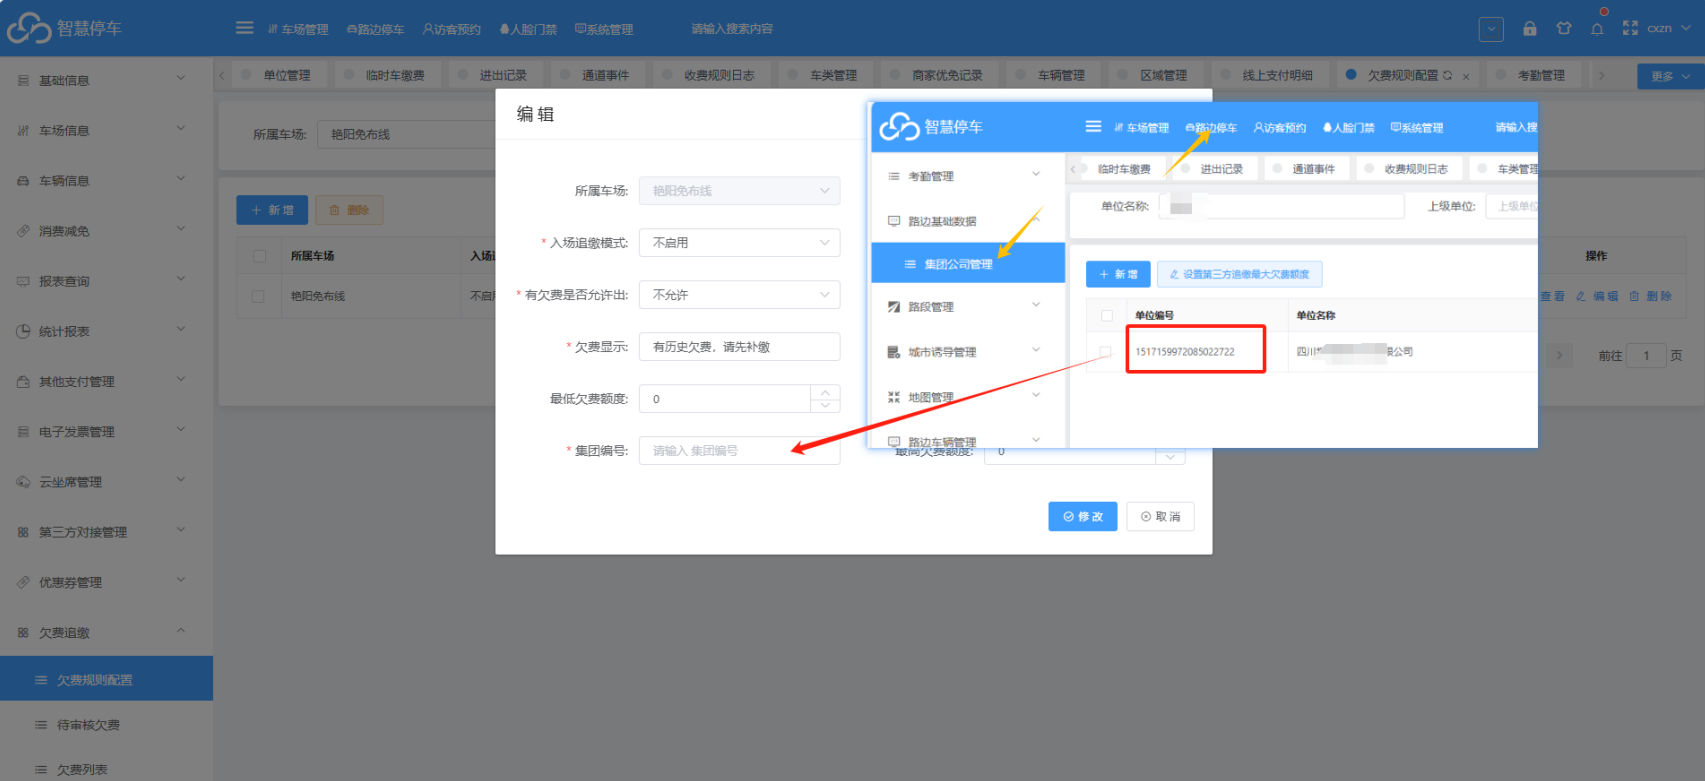Screen dimensions: 1705x781
Task: Select the 艳阳免布线 row checkbox
Action: (258, 296)
